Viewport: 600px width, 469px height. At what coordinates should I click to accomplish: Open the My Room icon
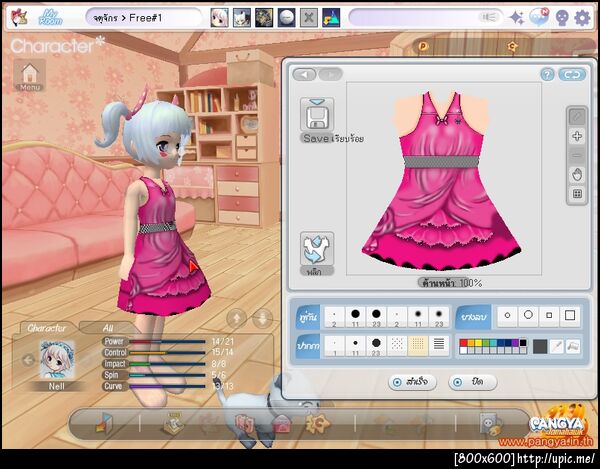[x=51, y=18]
